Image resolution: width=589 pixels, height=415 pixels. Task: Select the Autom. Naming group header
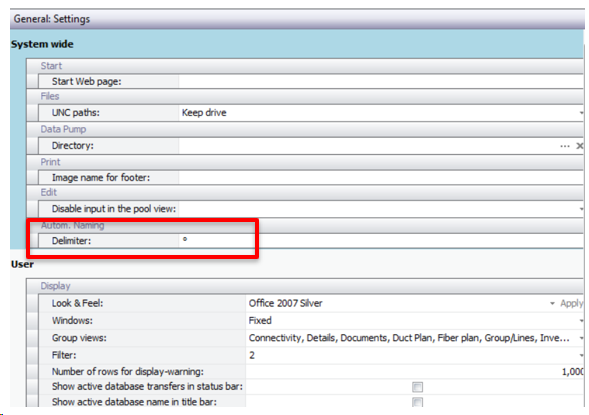point(72,225)
